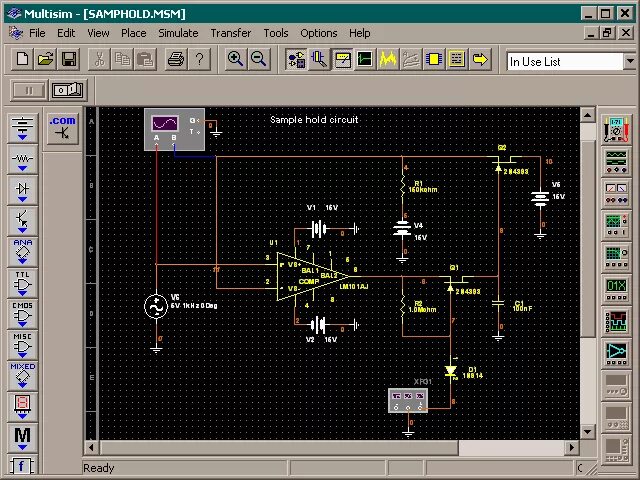Print the circuit schematic

[x=176, y=60]
